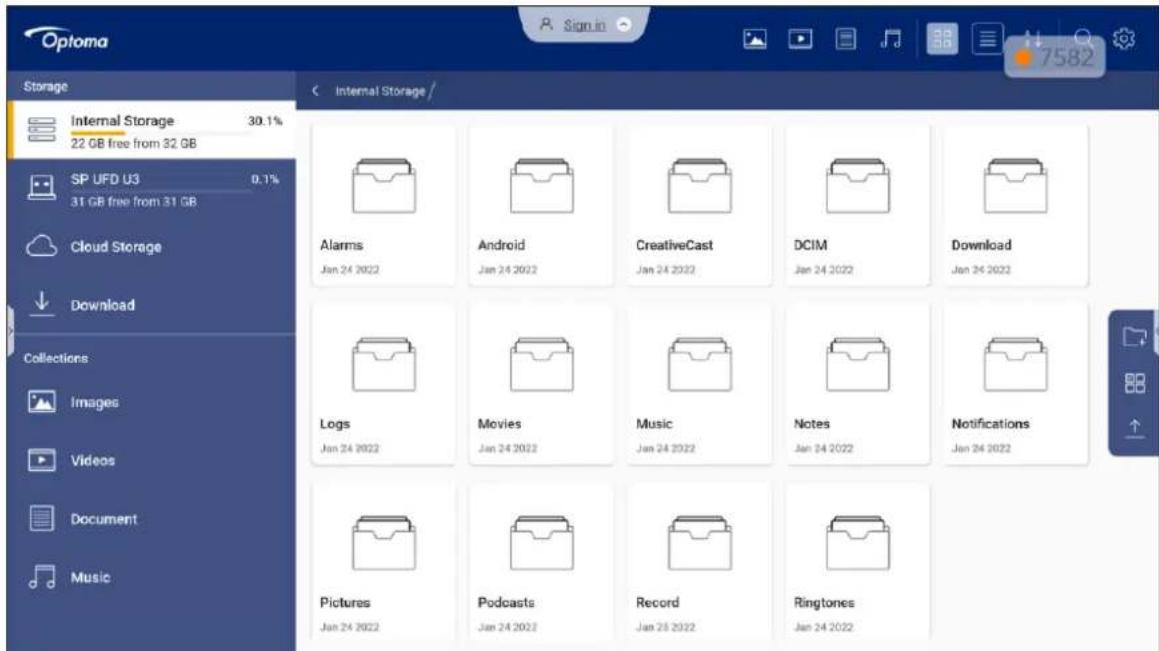Expand the Sign in dropdown arrow
1159x651 pixels.
pos(624,24)
